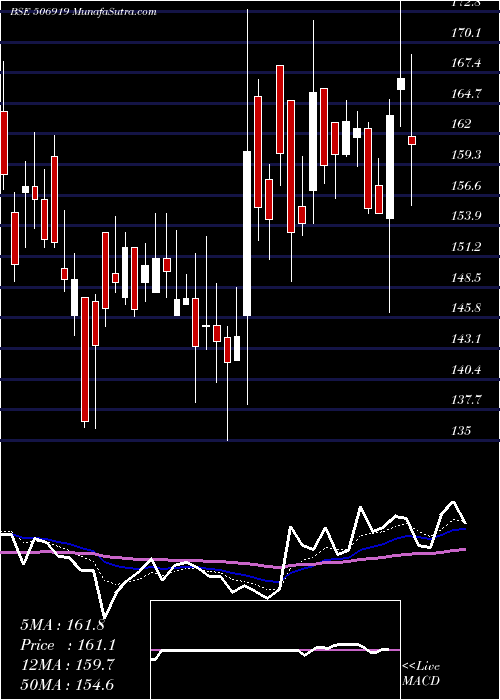This screenshot has width=500, height=700.
Task: Pick the 148.5 axis value
Action: pos(467,277)
